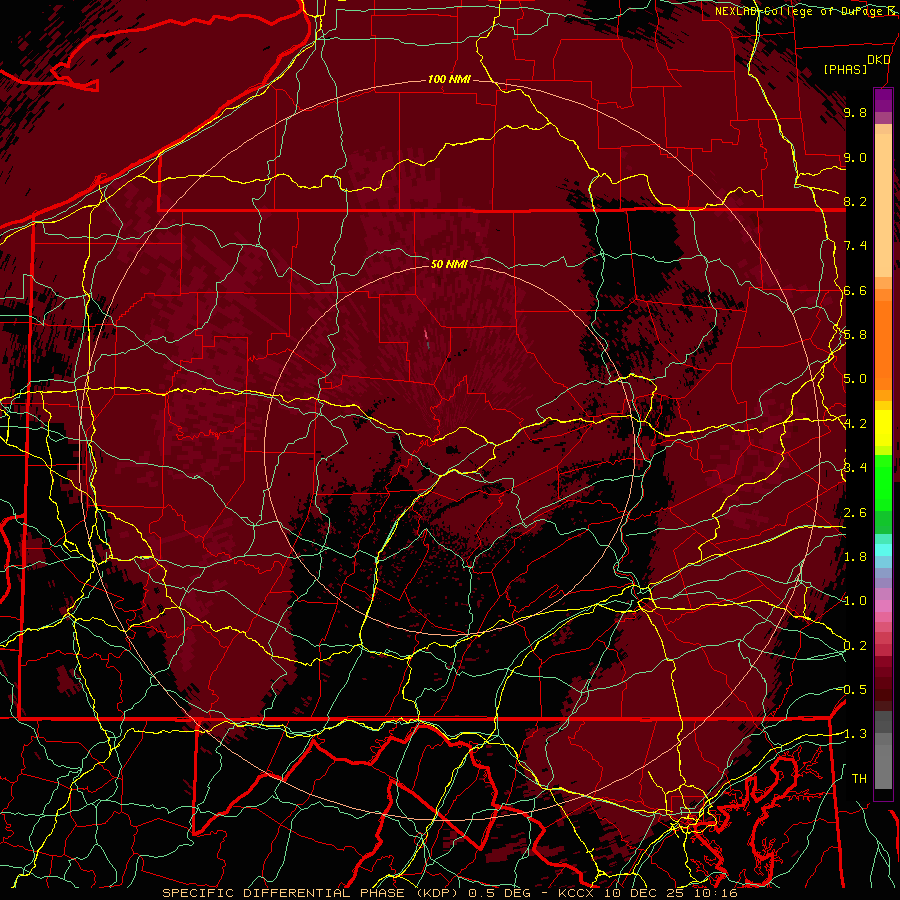The height and width of the screenshot is (900, 900).
Task: Click the 9.0 value on color scale
Action: coord(855,157)
